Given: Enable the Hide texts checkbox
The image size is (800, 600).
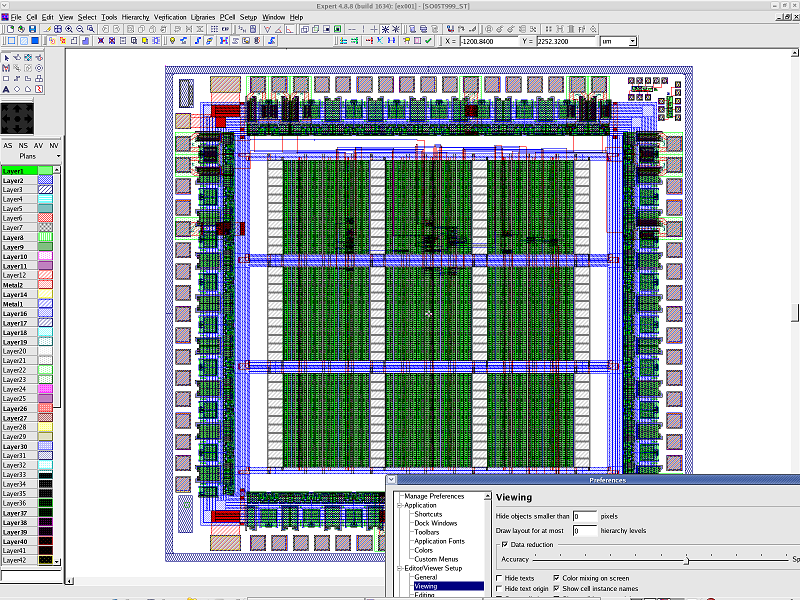Looking at the screenshot, I should tap(500, 578).
